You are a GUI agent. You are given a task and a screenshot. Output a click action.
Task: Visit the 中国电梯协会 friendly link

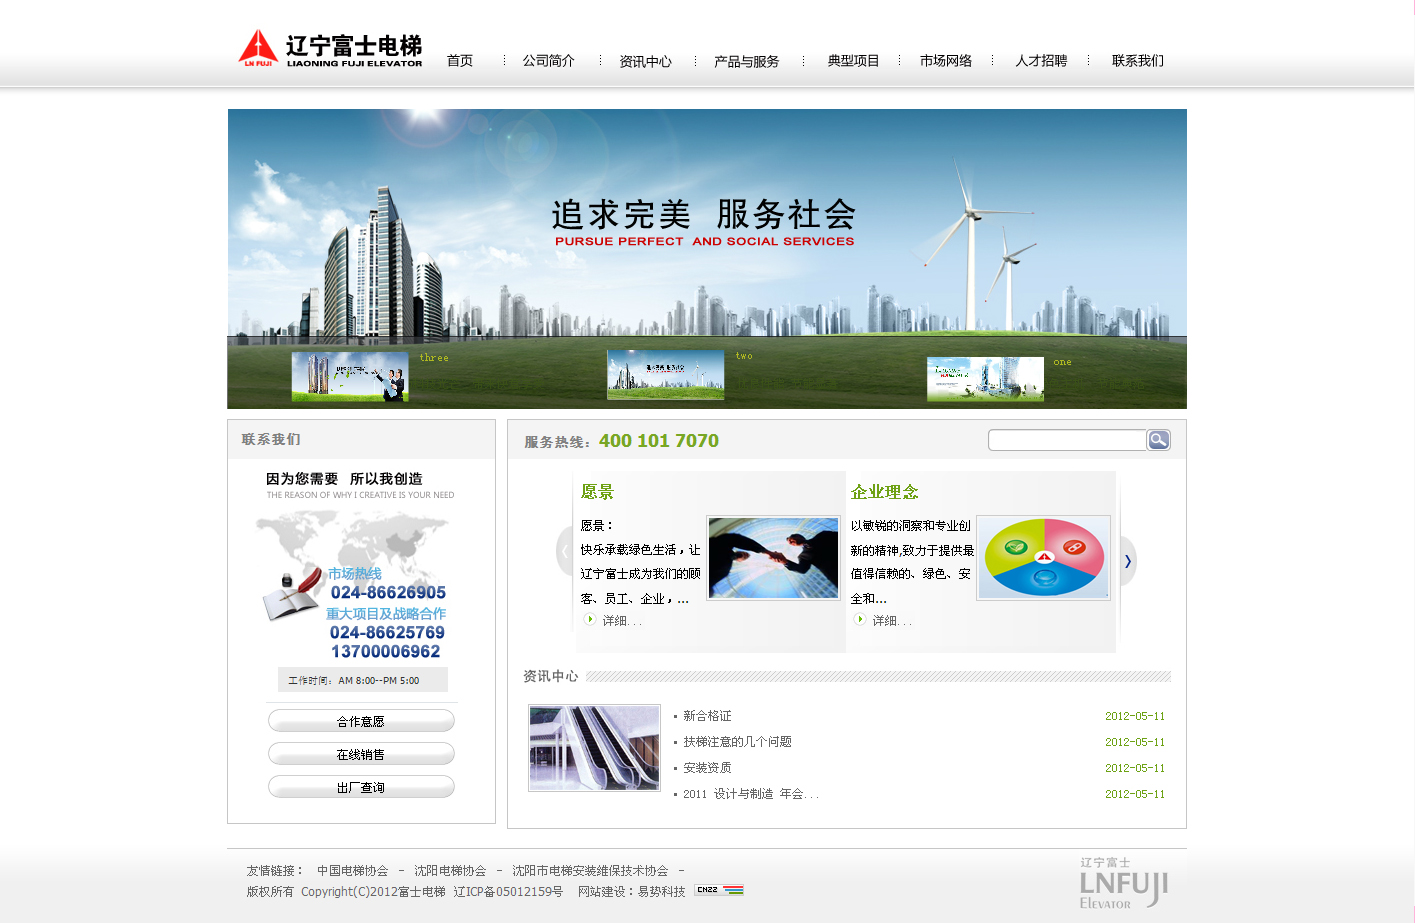coord(352,871)
